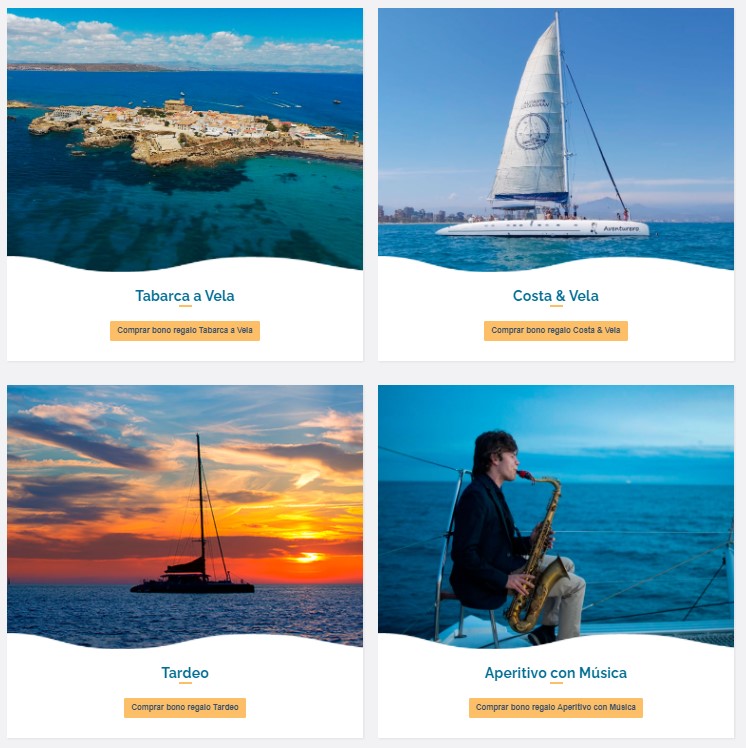Image resolution: width=746 pixels, height=748 pixels.
Task: View the Tardeo orange sunset image
Action: pos(185,516)
